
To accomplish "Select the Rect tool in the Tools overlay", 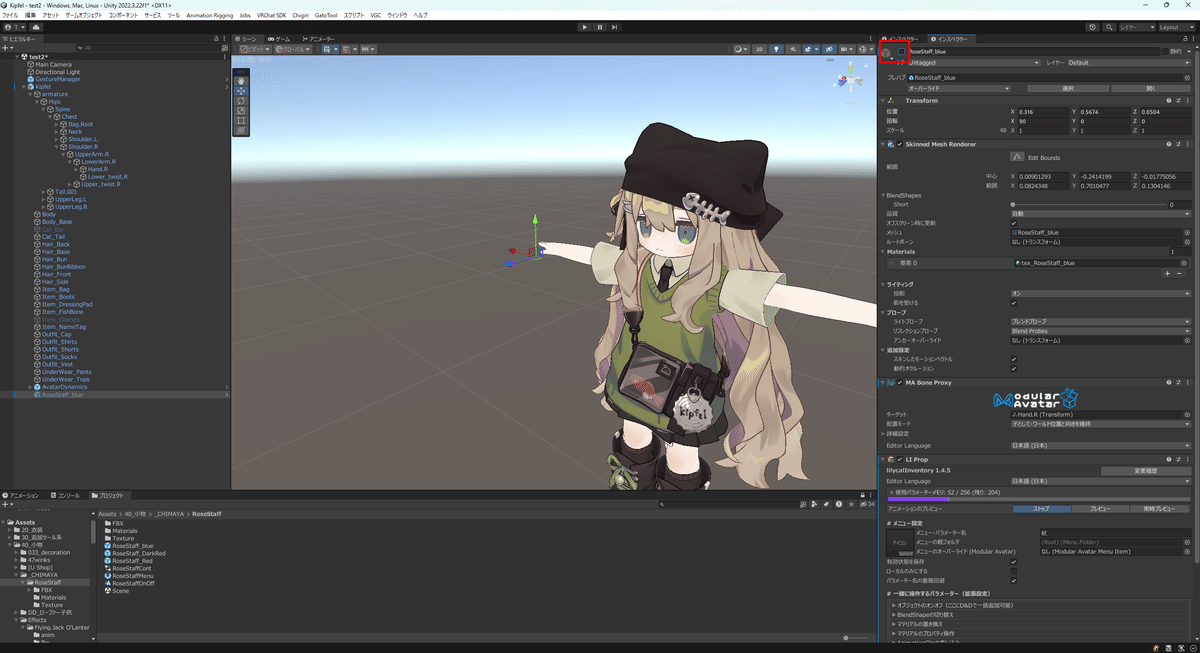I will pos(240,118).
